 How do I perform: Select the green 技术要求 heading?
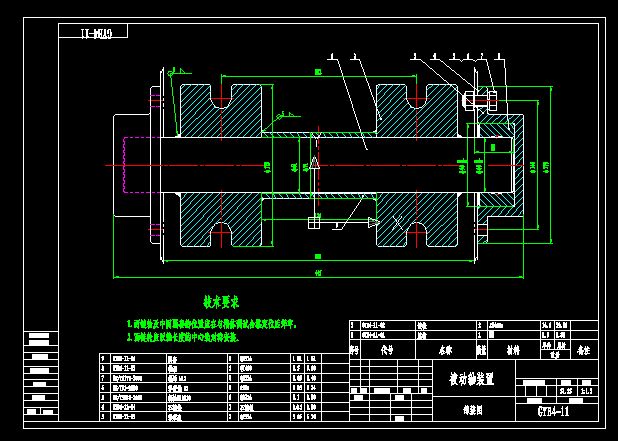[221, 302]
